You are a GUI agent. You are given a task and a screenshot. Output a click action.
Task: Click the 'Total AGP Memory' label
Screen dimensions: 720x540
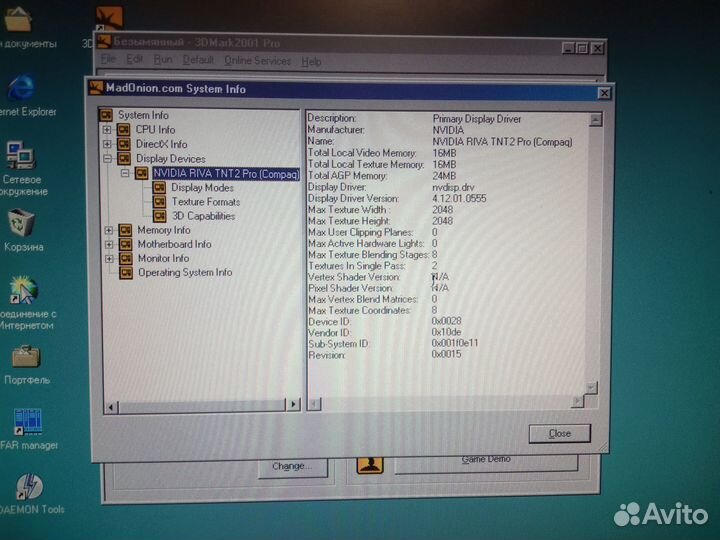pyautogui.click(x=347, y=175)
